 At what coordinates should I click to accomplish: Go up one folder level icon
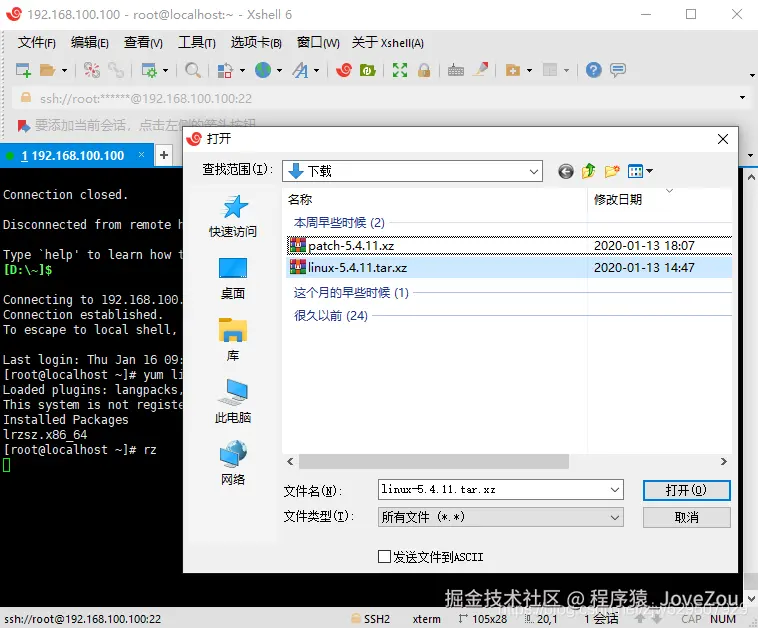tap(588, 171)
